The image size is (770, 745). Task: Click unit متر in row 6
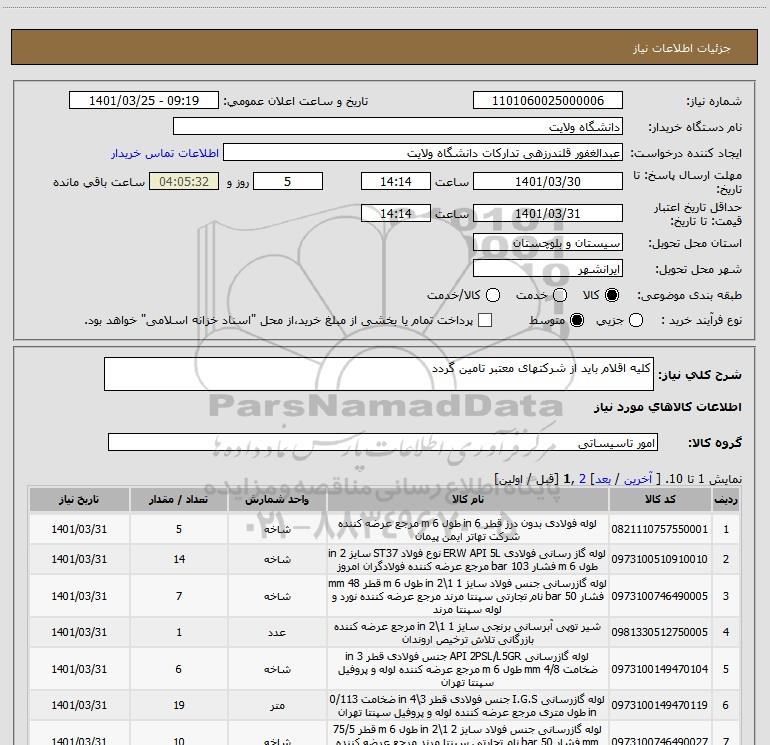(x=277, y=706)
